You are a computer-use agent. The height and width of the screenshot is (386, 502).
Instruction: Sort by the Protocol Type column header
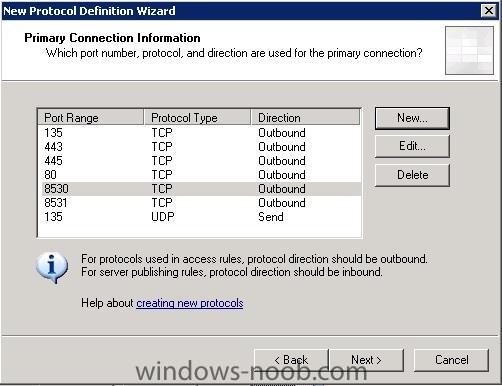click(x=197, y=118)
